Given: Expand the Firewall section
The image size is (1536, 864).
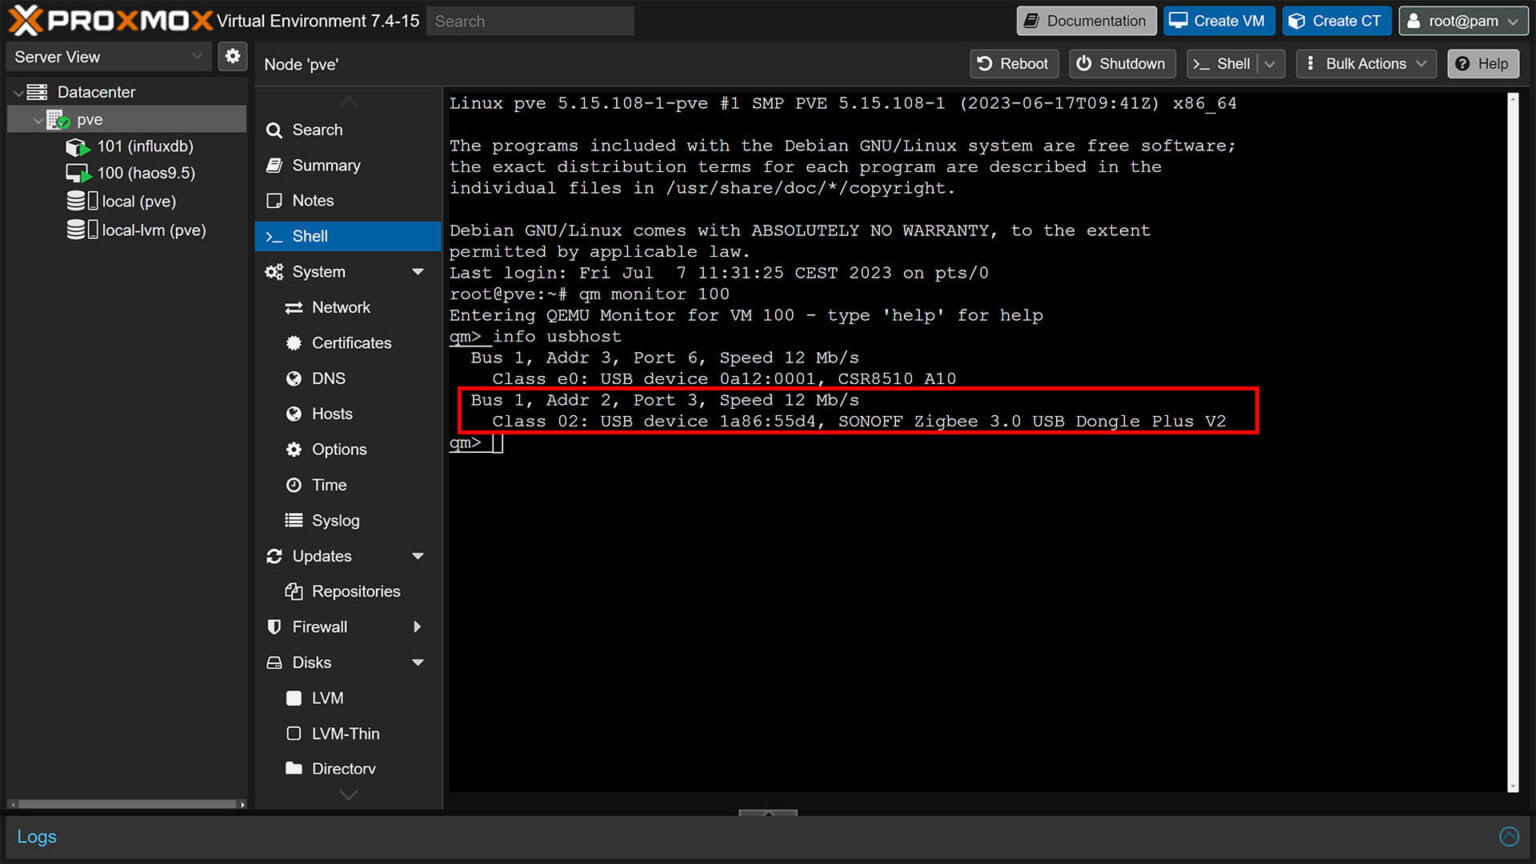Looking at the screenshot, I should click(x=418, y=627).
